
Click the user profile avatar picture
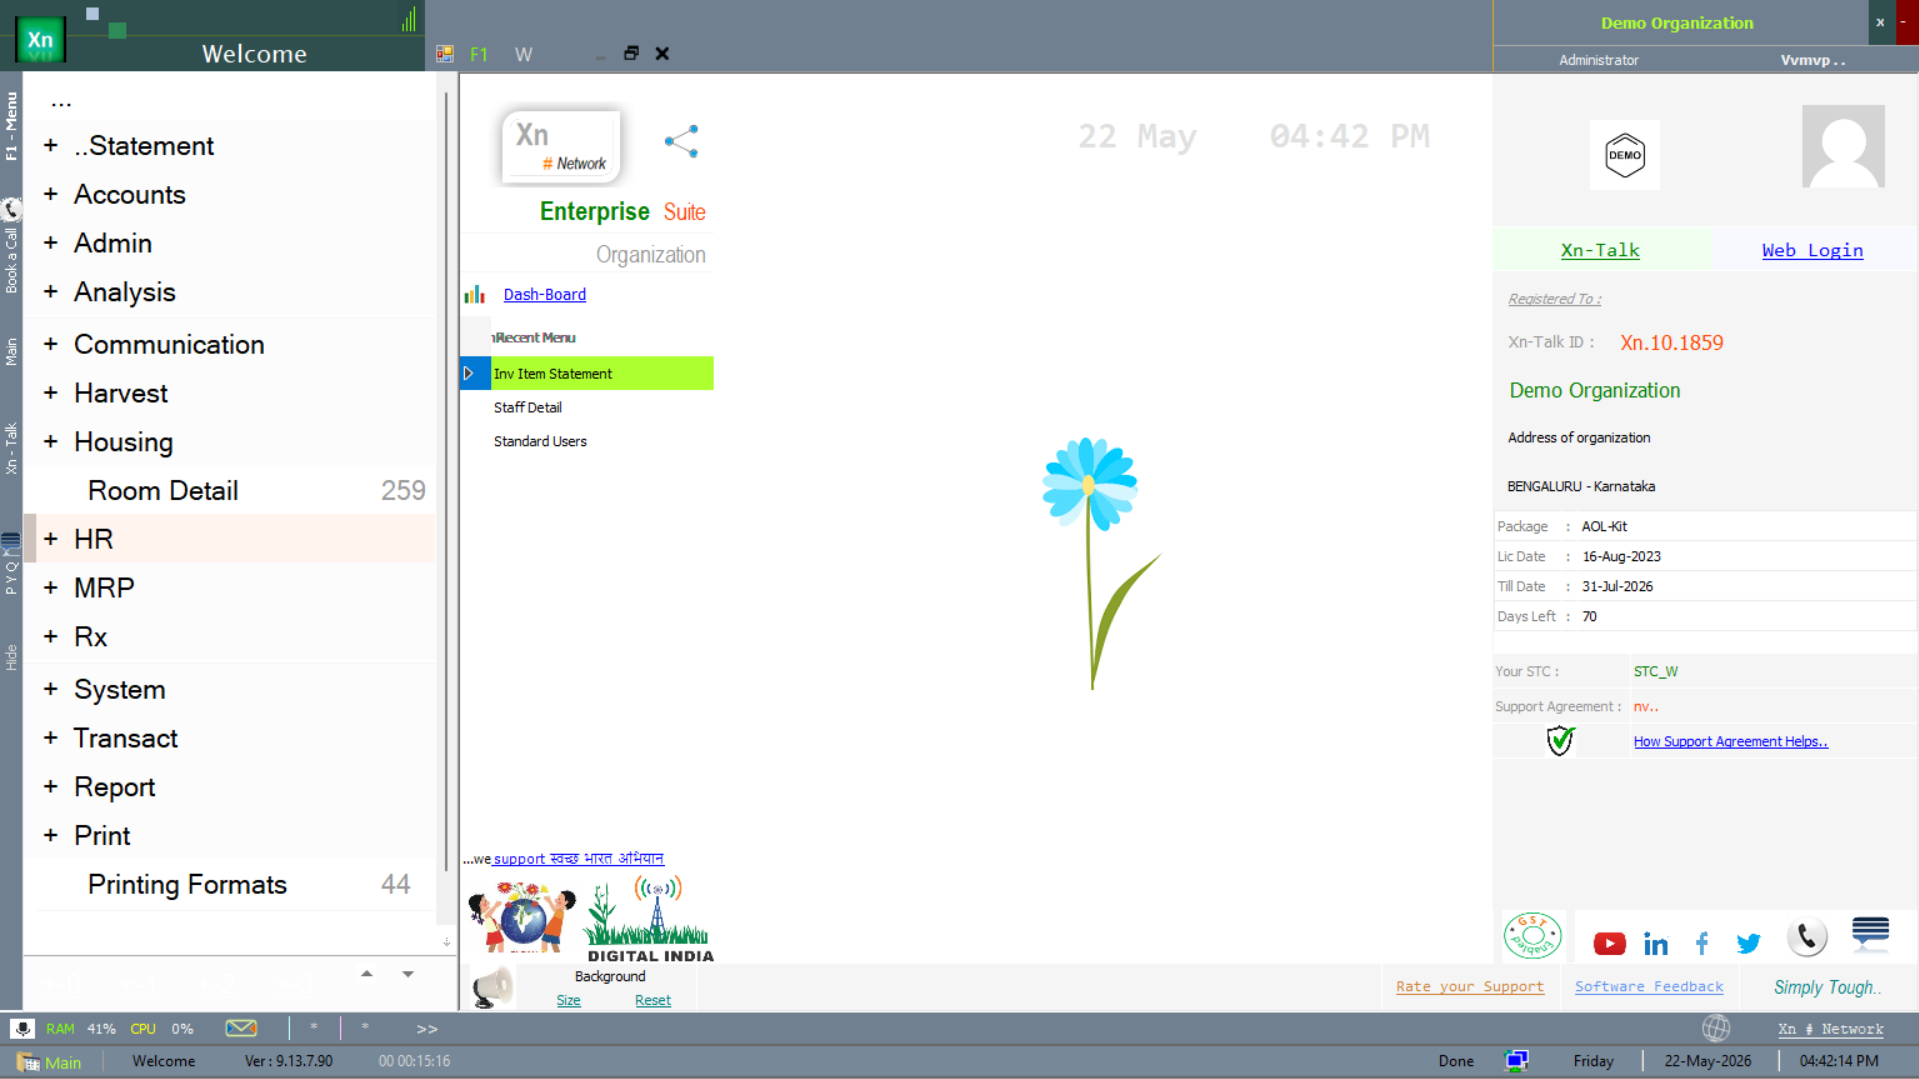click(1843, 146)
